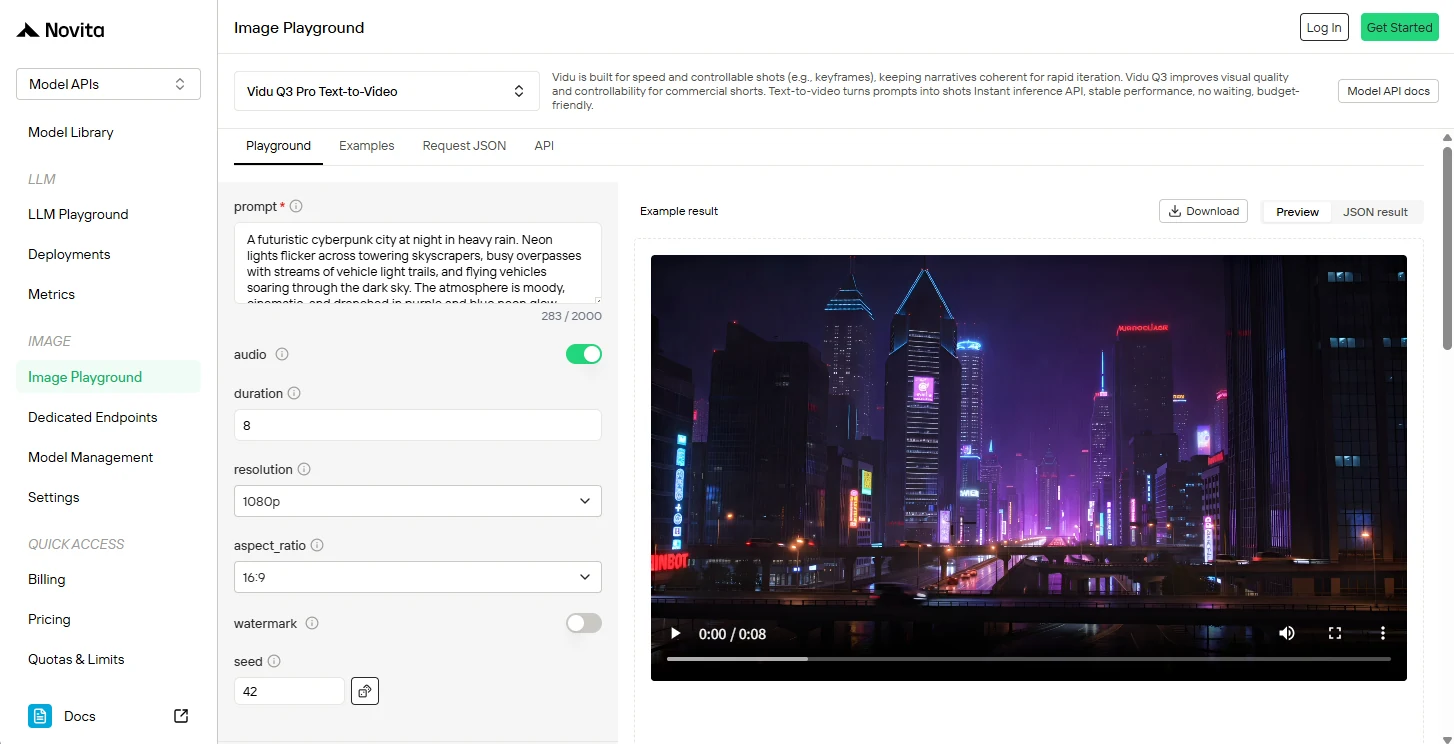Viewport: 1454px width, 744px height.
Task: Open the Model APIs dropdown selector
Action: tap(108, 84)
